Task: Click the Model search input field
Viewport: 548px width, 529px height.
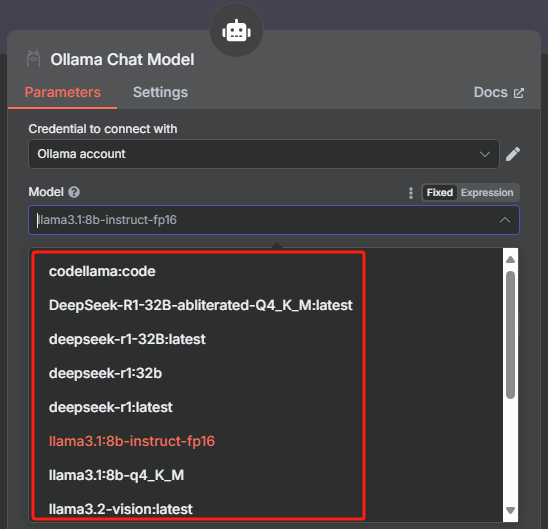Action: (x=274, y=220)
